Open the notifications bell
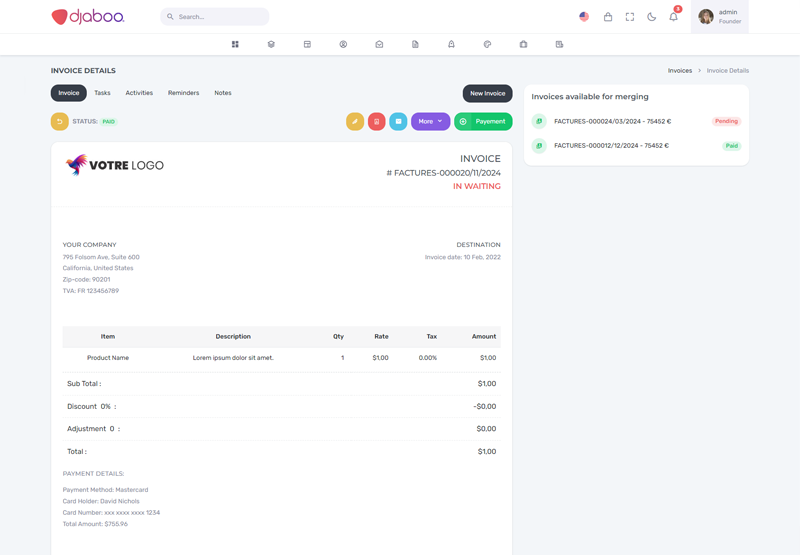Screen dimensions: 800x555 [673, 17]
